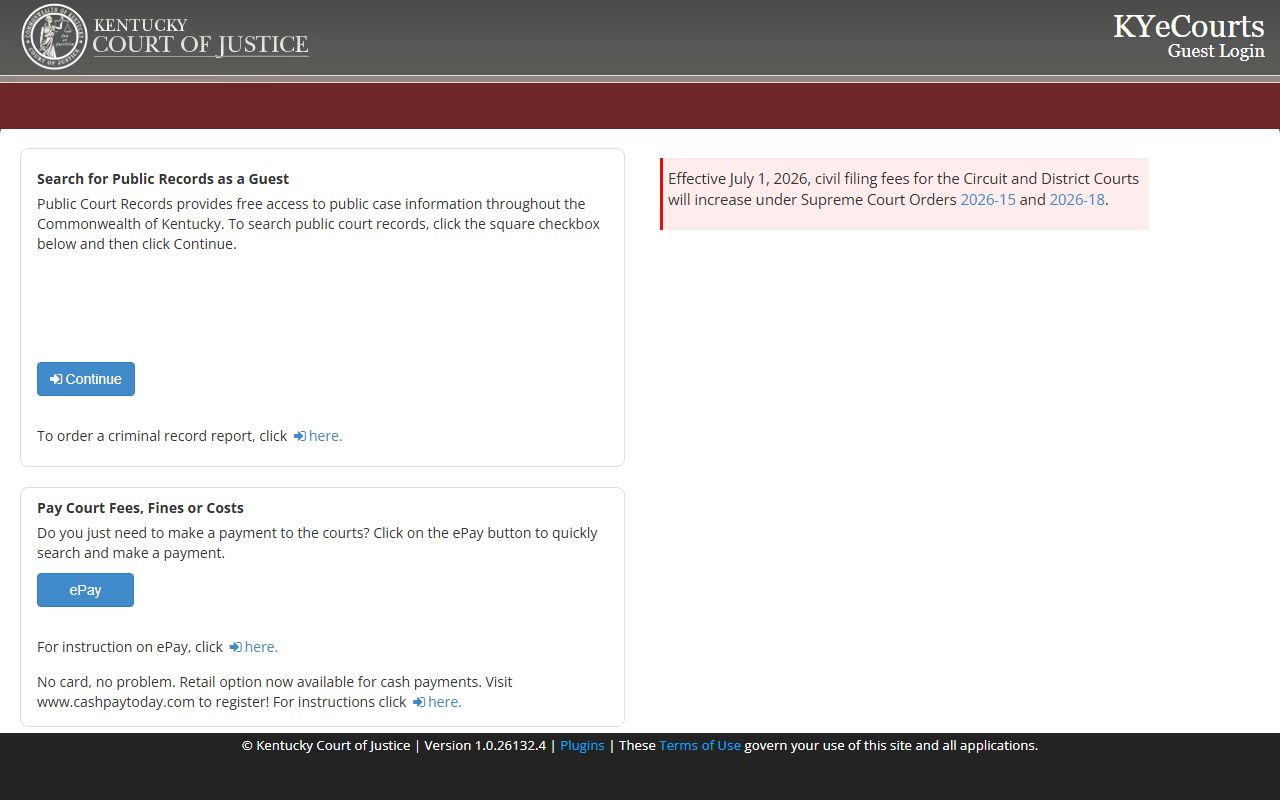Open the Plugins link in footer
Image resolution: width=1280 pixels, height=800 pixels.
click(x=582, y=745)
